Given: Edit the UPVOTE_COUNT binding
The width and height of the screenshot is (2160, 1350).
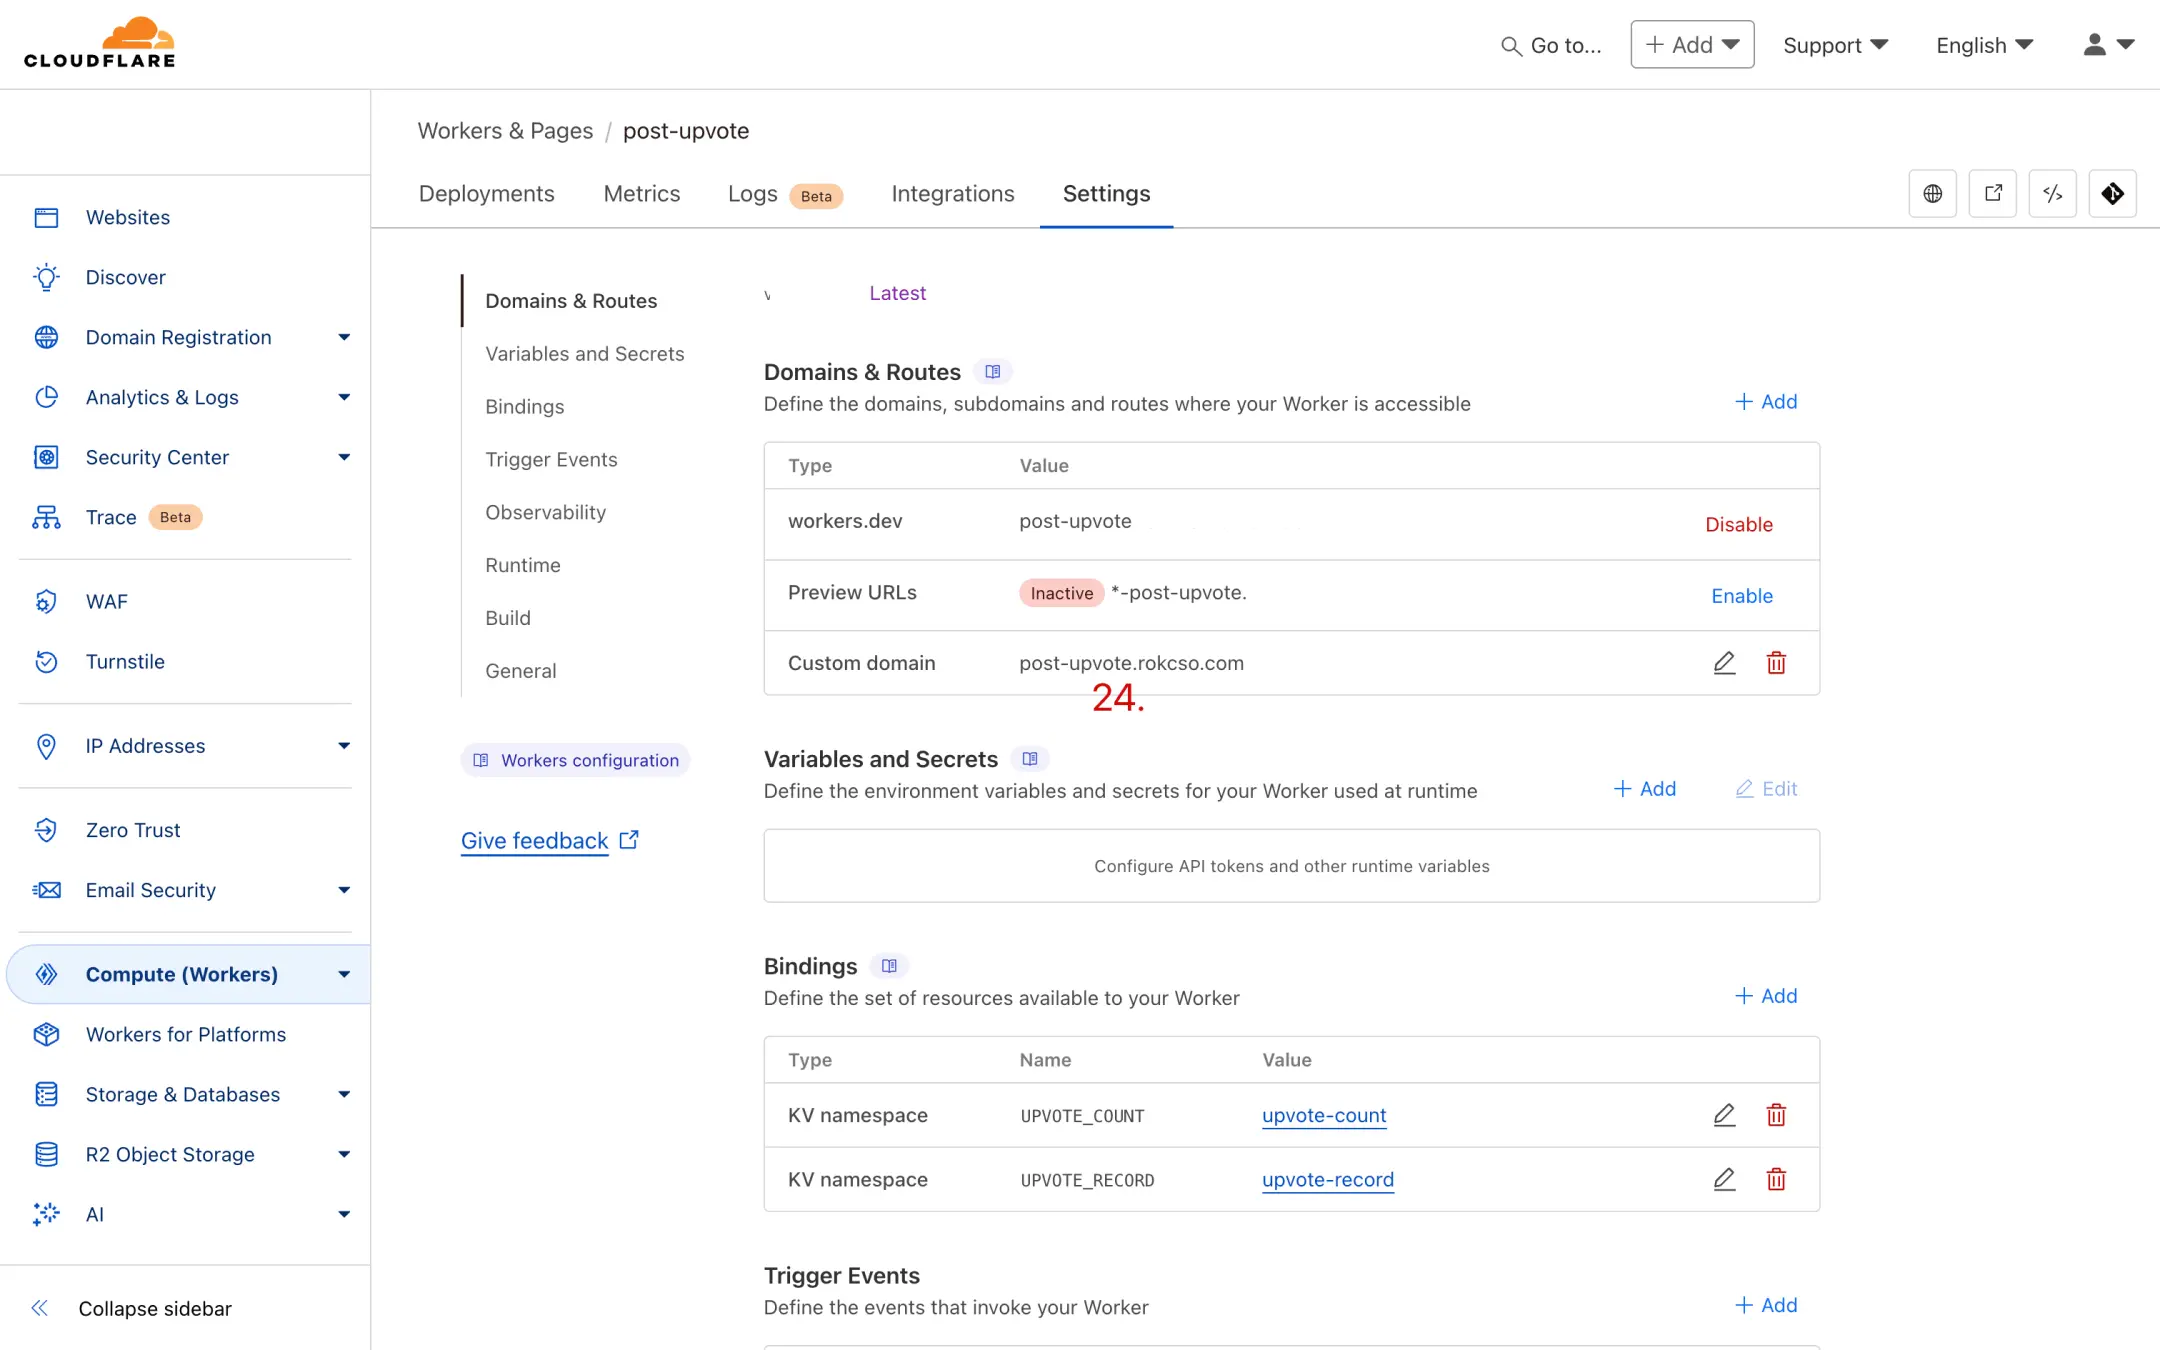Looking at the screenshot, I should pos(1724,1115).
